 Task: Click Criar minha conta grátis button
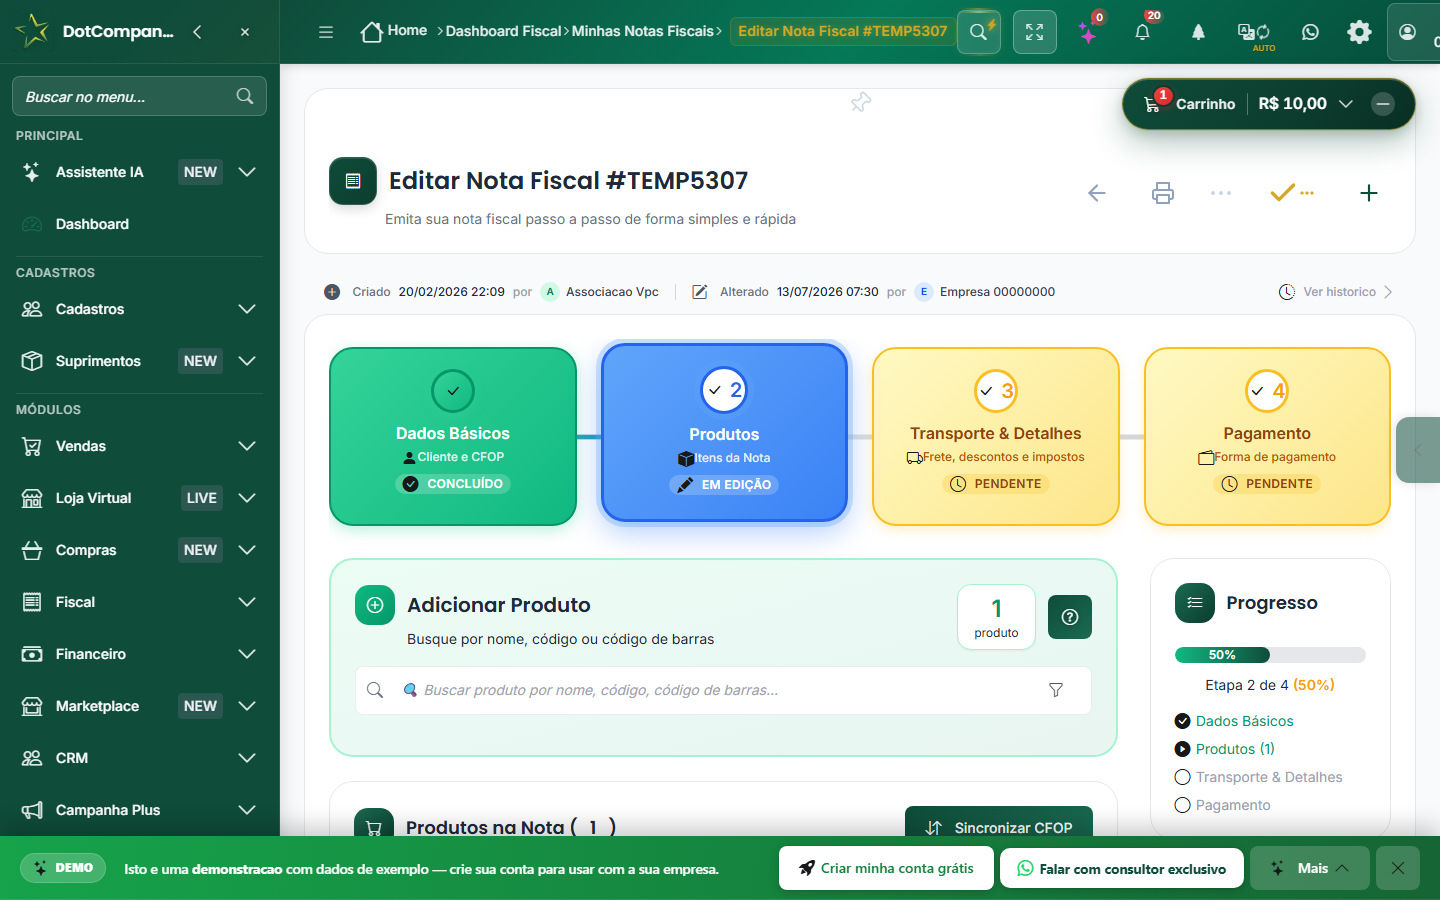(886, 868)
